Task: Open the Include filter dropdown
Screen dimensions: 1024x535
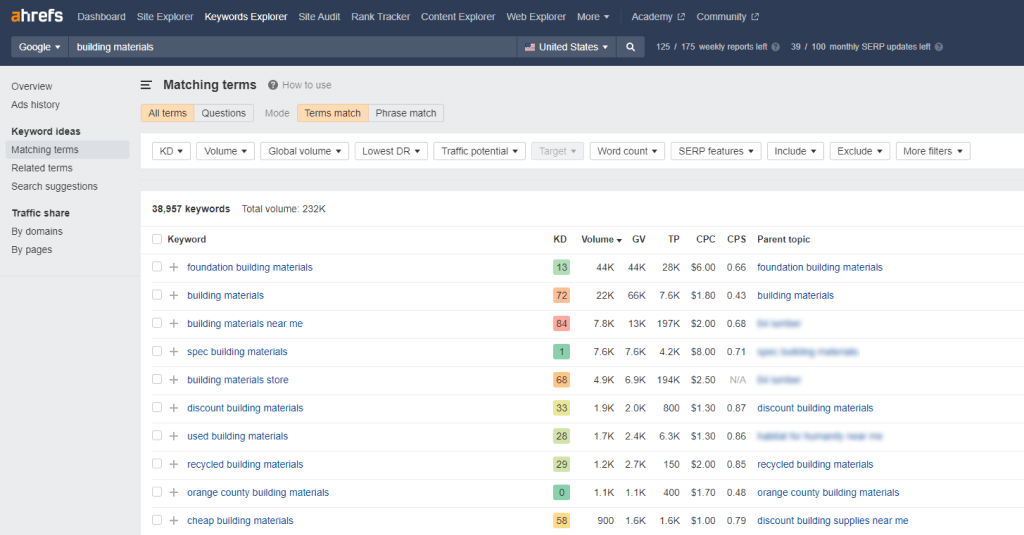Action: click(795, 151)
